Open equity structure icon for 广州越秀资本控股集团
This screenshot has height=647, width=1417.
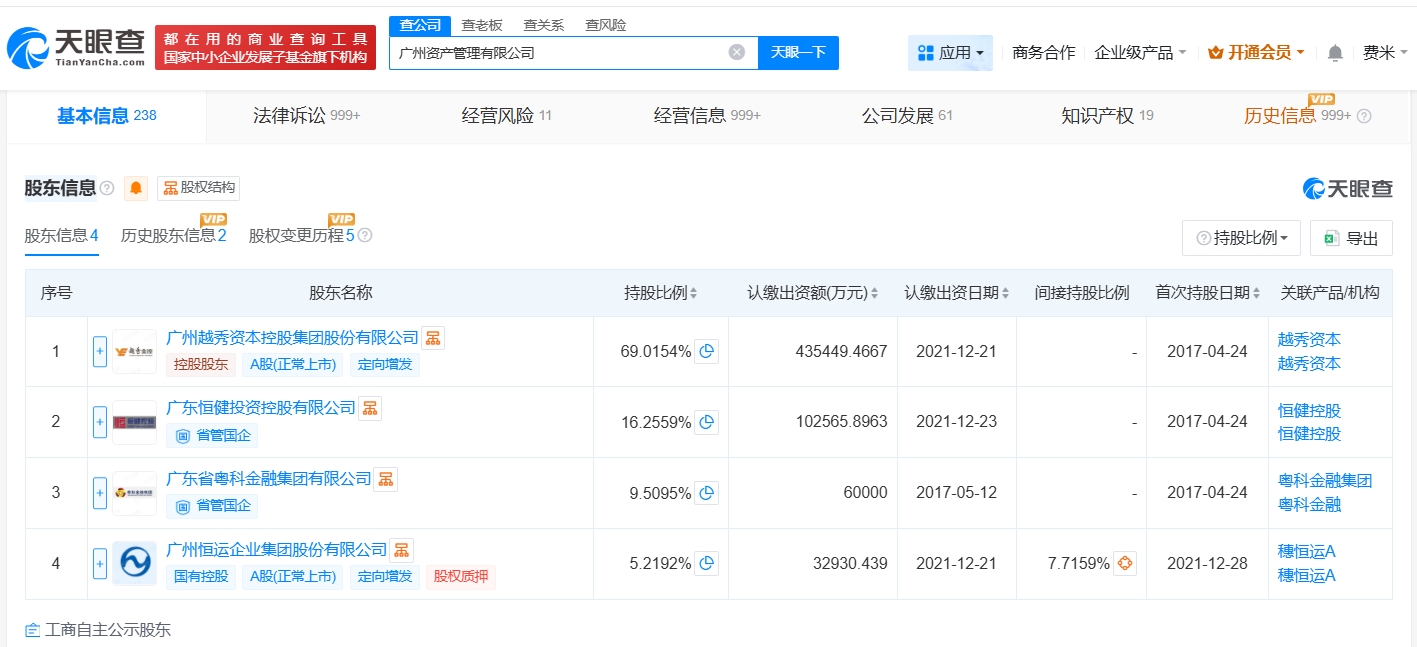click(433, 338)
